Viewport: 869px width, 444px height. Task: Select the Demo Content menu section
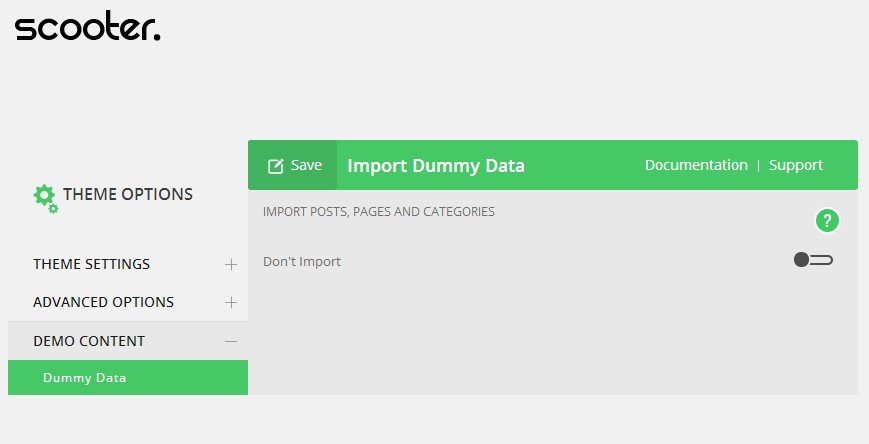(x=89, y=341)
